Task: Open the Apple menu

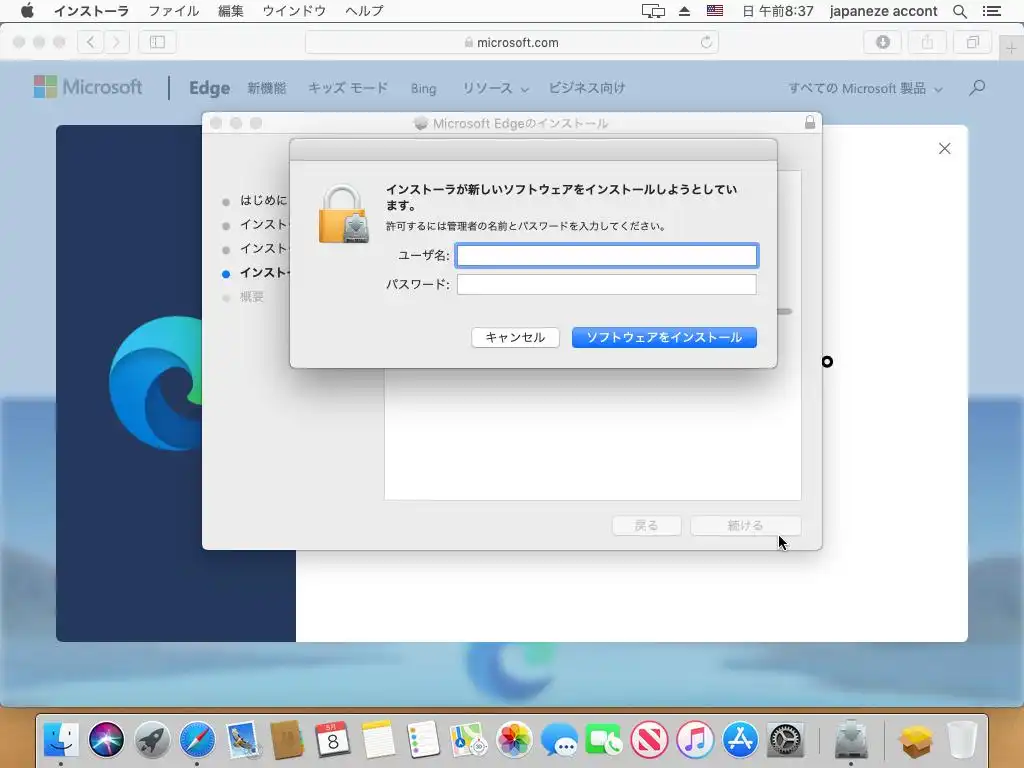Action: click(x=27, y=11)
